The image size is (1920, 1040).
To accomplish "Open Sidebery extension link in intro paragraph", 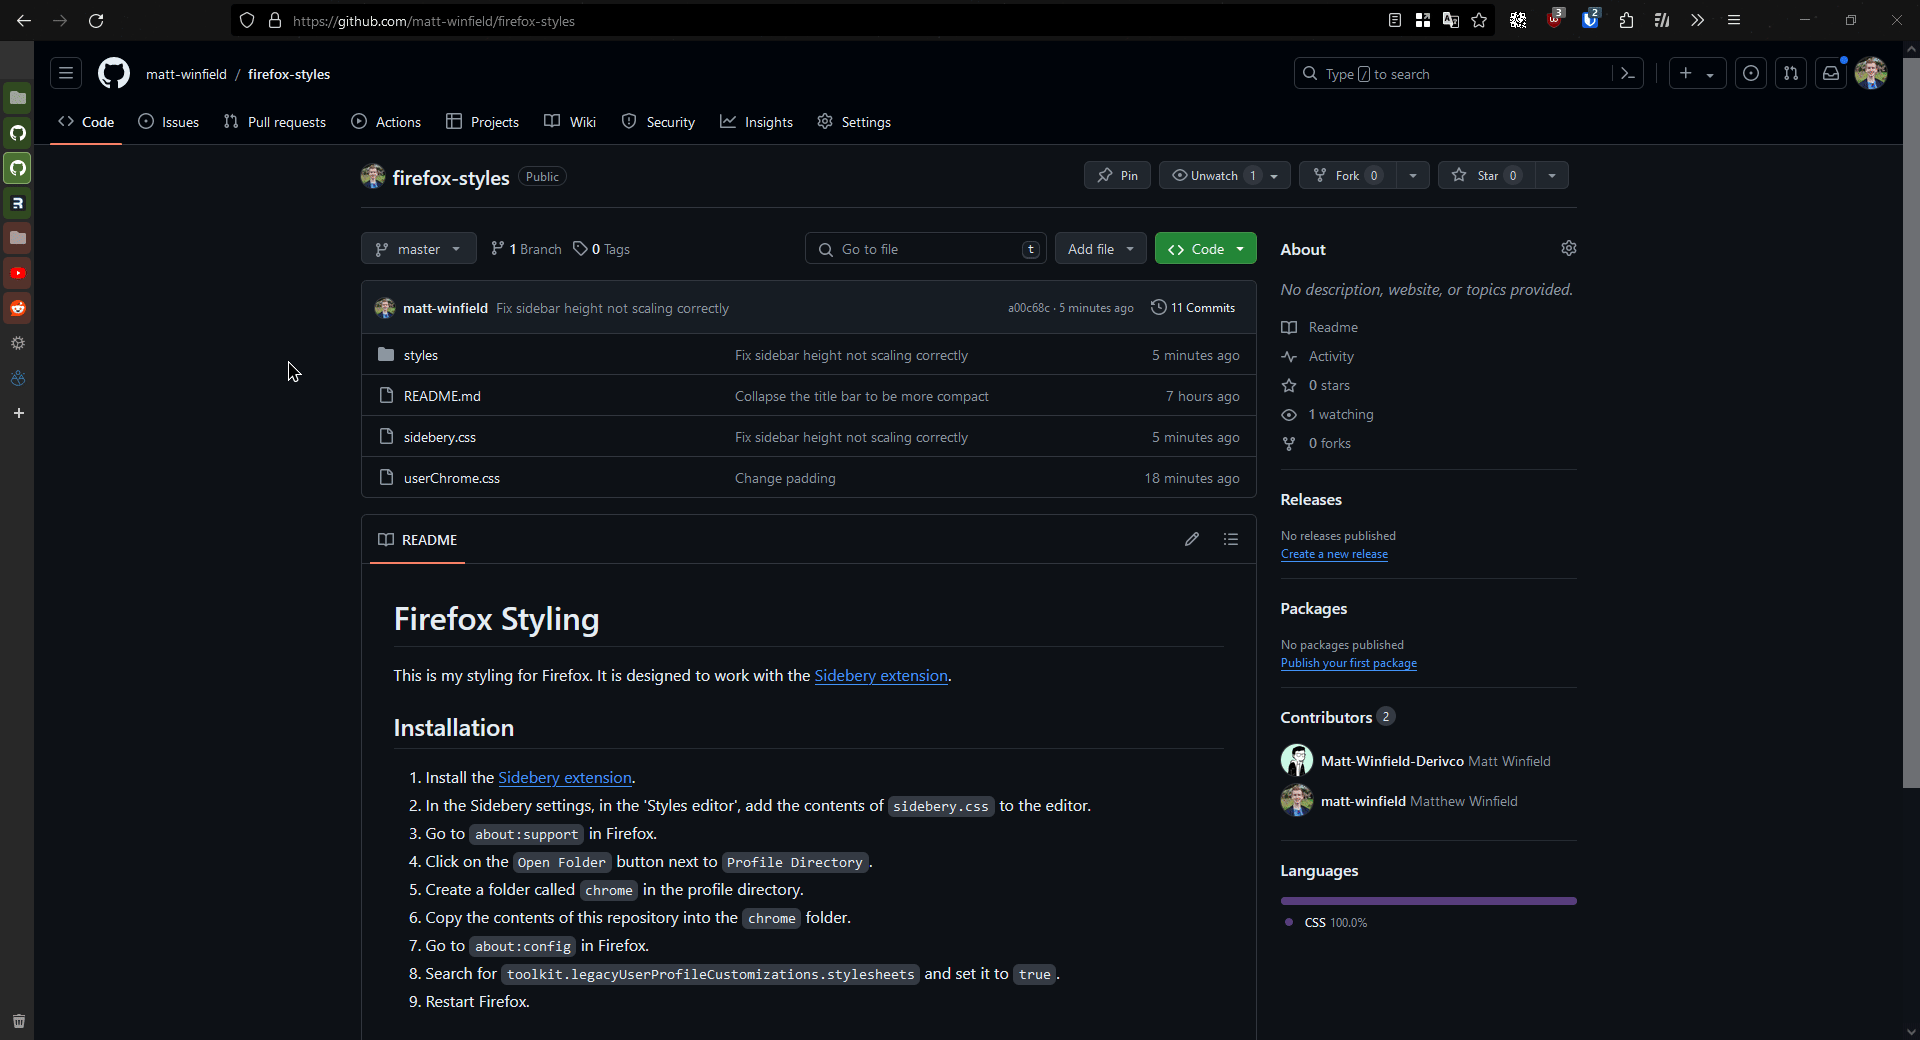I will 881,676.
